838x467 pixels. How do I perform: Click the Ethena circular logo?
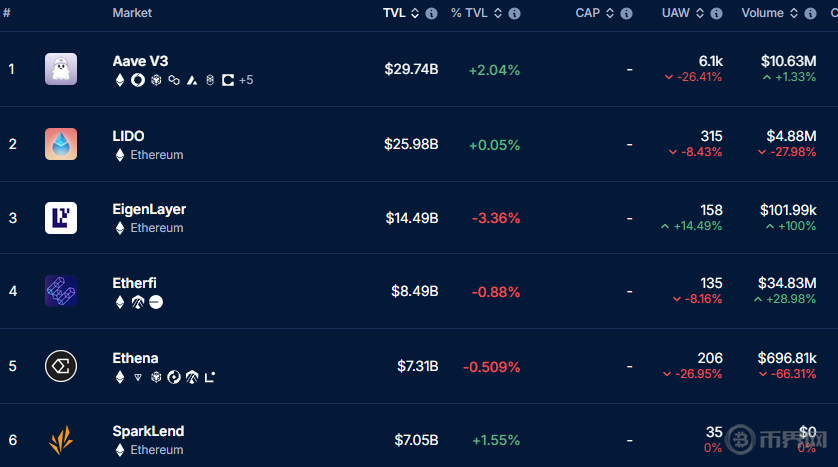click(x=61, y=366)
